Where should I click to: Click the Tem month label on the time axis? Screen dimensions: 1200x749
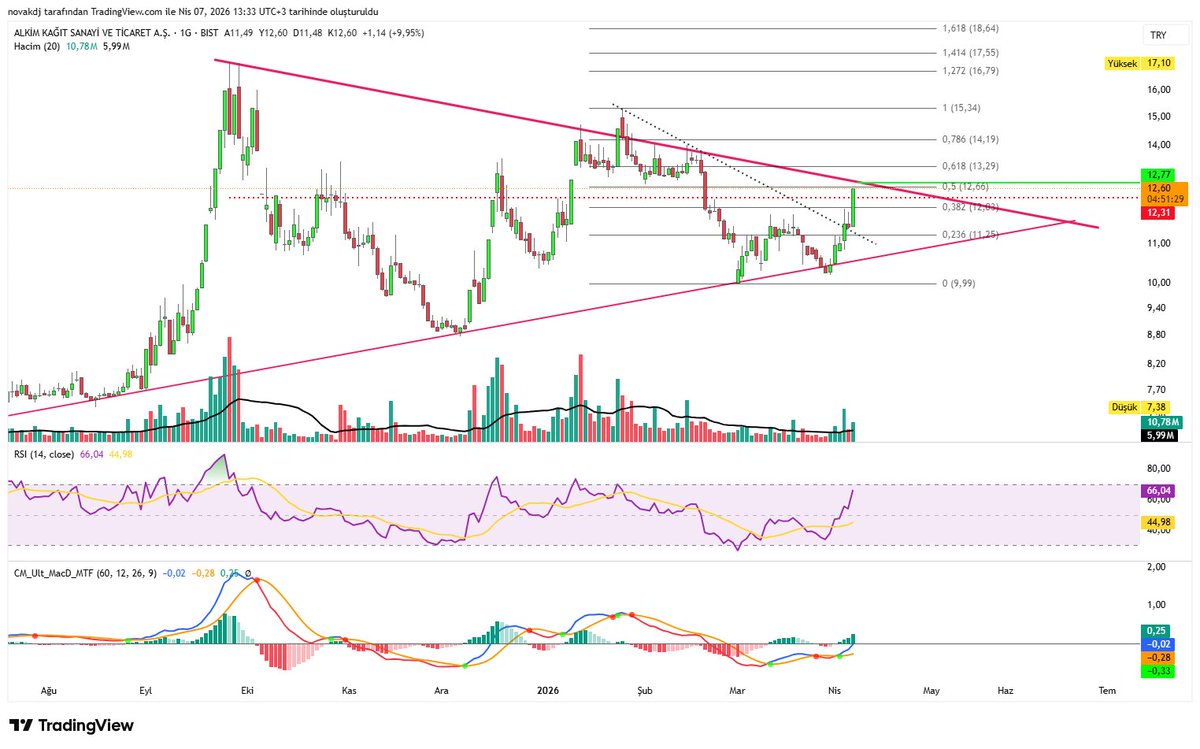[x=1107, y=690]
